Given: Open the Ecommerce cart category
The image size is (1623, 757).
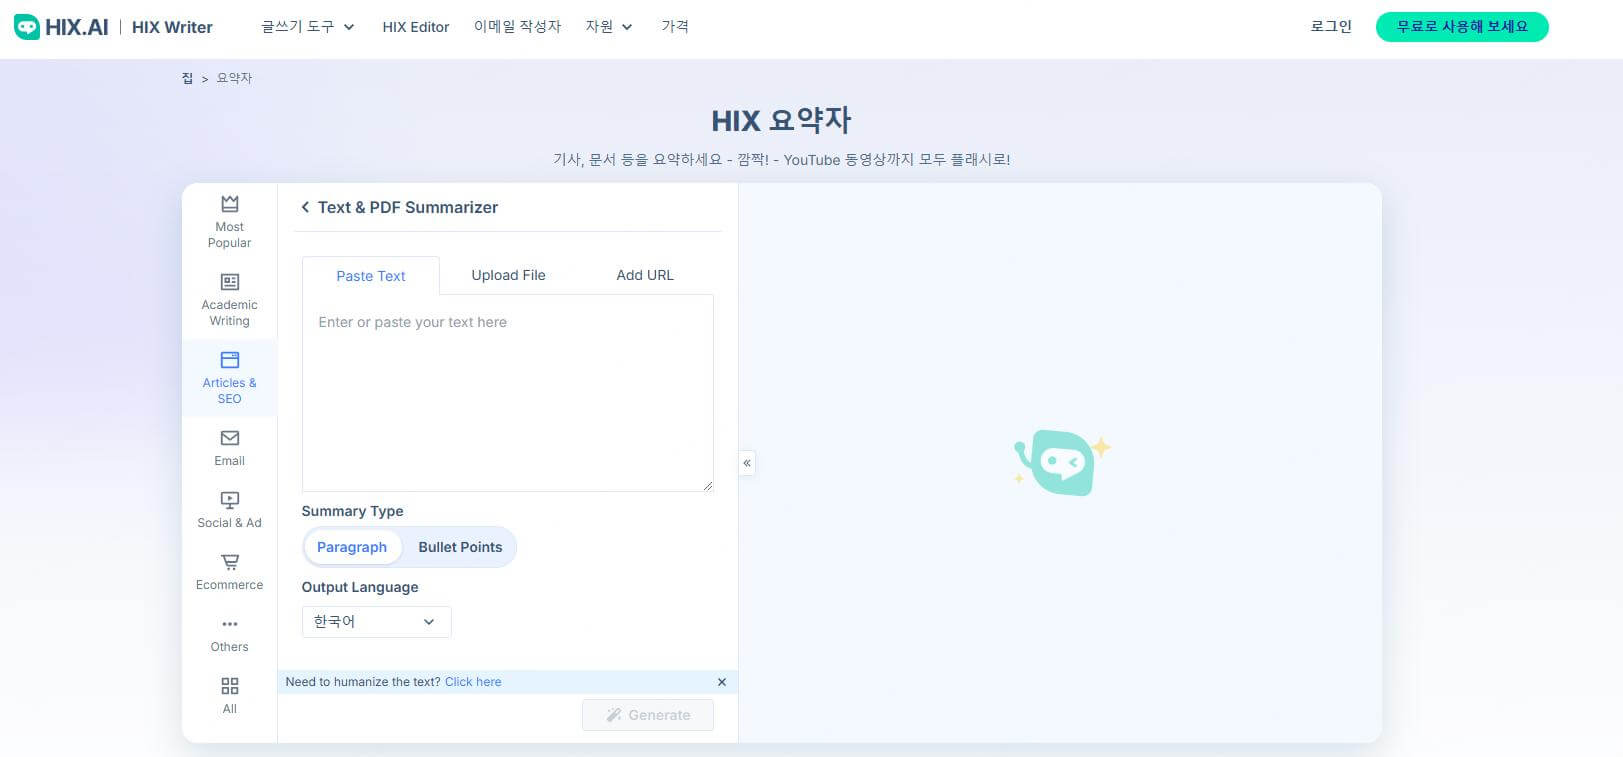Looking at the screenshot, I should (229, 572).
